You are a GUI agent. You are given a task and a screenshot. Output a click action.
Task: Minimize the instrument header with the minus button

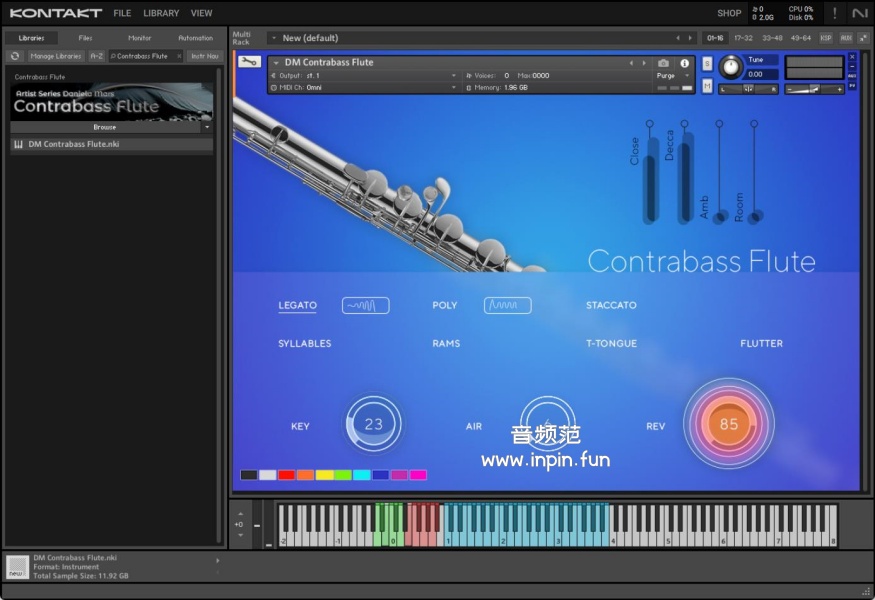852,66
